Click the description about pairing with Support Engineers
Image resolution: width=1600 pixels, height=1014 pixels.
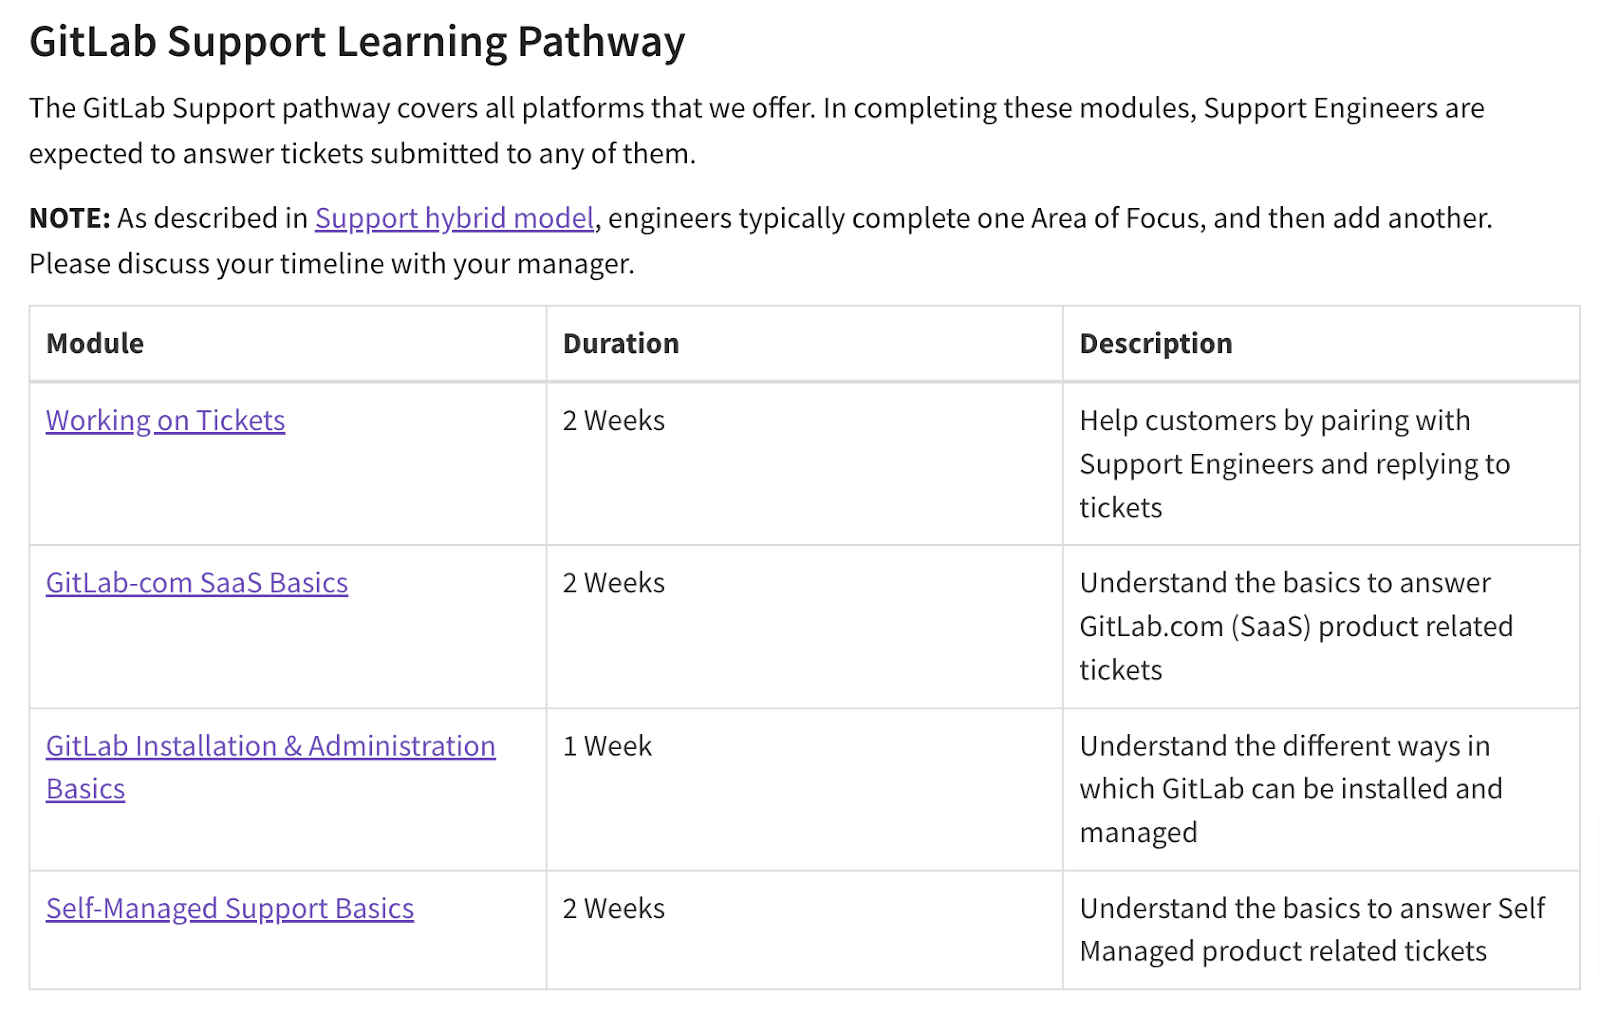tap(1294, 464)
